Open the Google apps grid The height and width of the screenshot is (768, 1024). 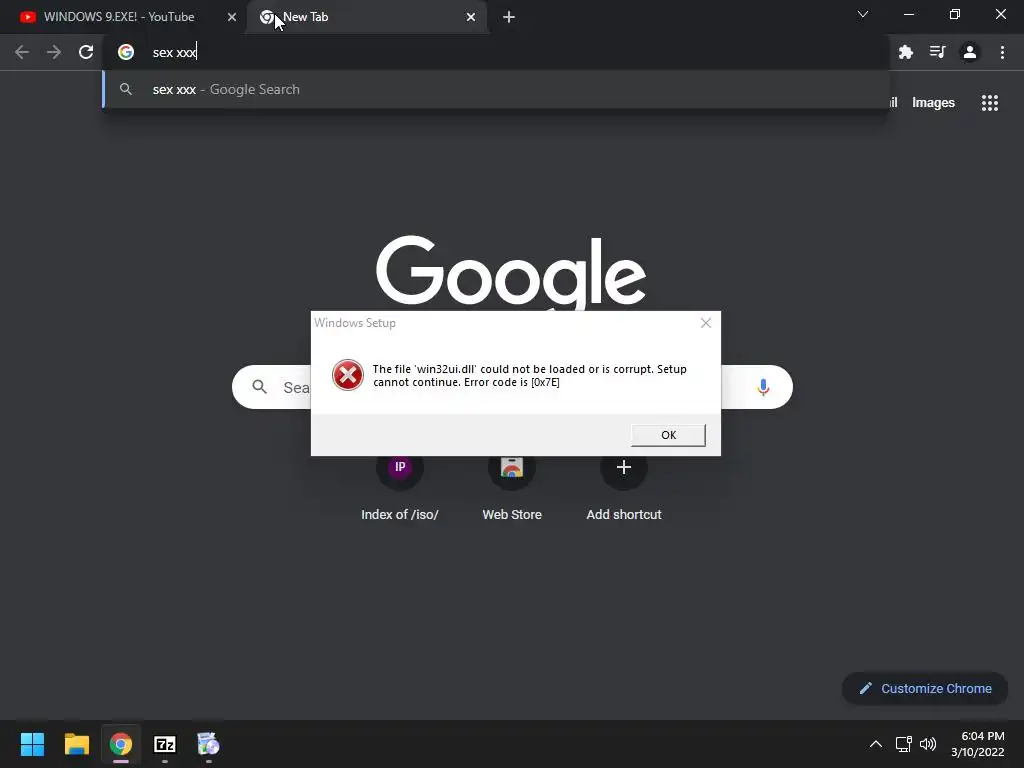pos(990,103)
